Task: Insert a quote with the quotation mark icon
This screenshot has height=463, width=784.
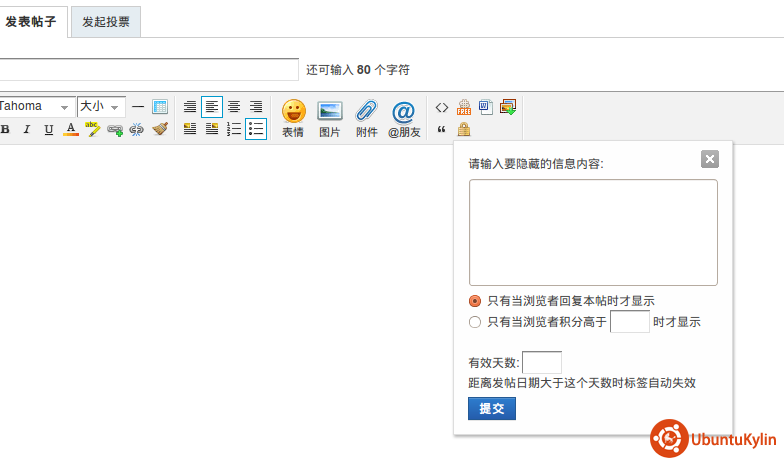Action: tap(442, 129)
